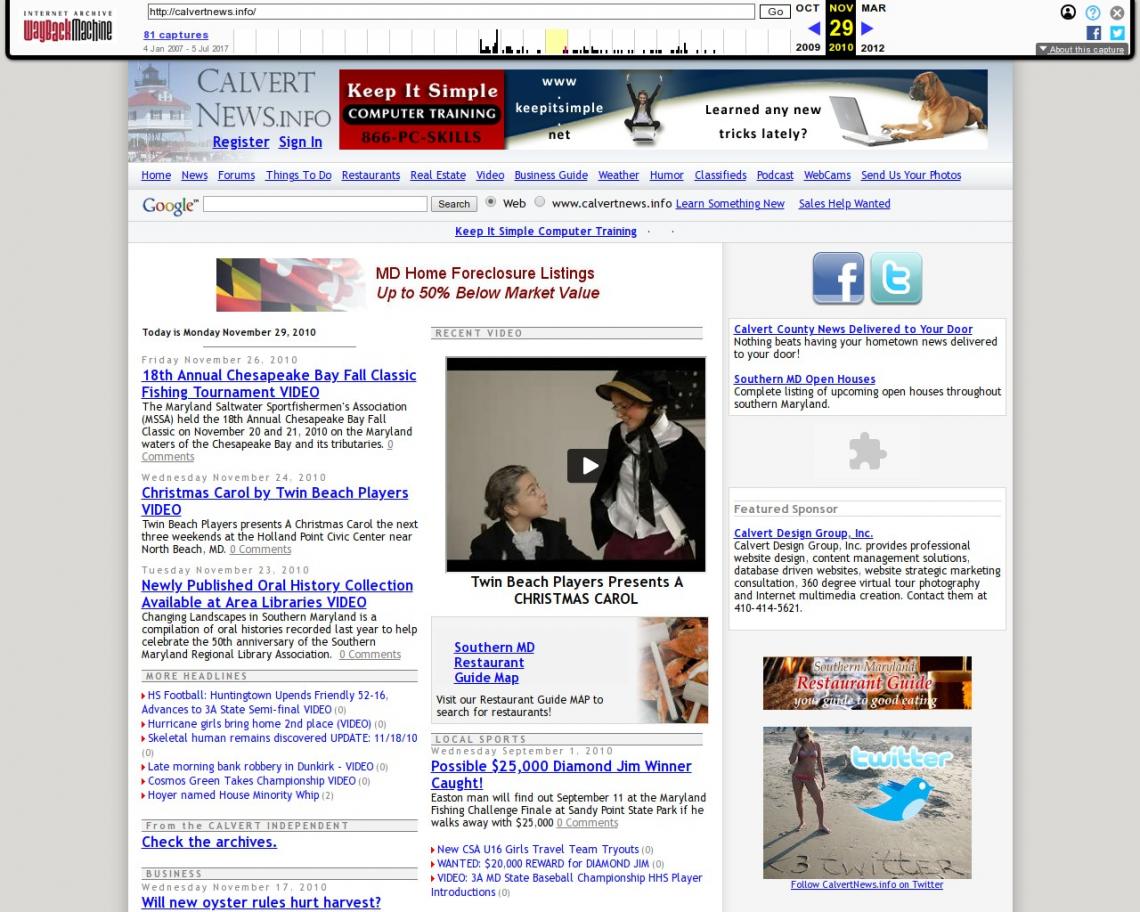Open the WebCams nav item
The height and width of the screenshot is (912, 1140).
point(827,175)
